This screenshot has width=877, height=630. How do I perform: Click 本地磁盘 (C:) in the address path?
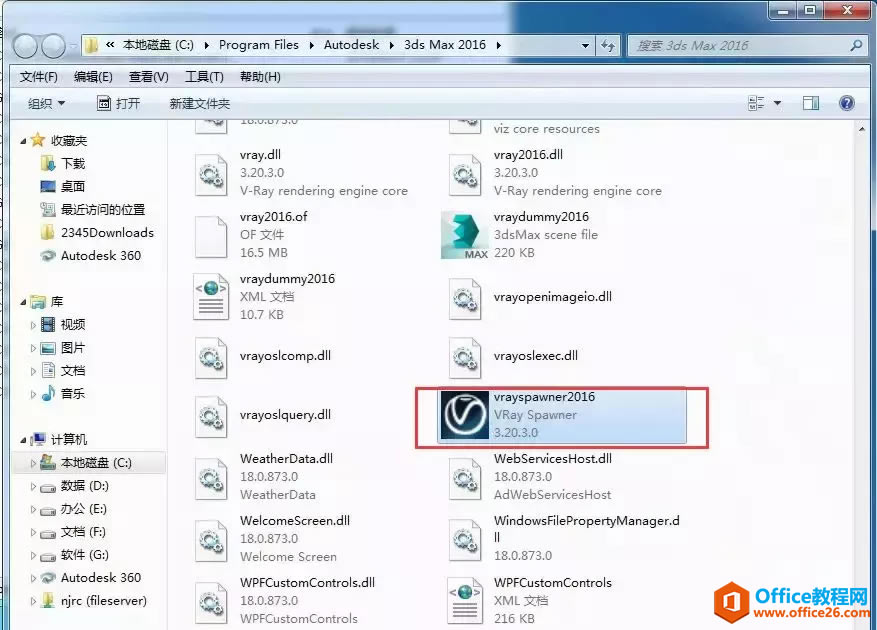click(158, 45)
